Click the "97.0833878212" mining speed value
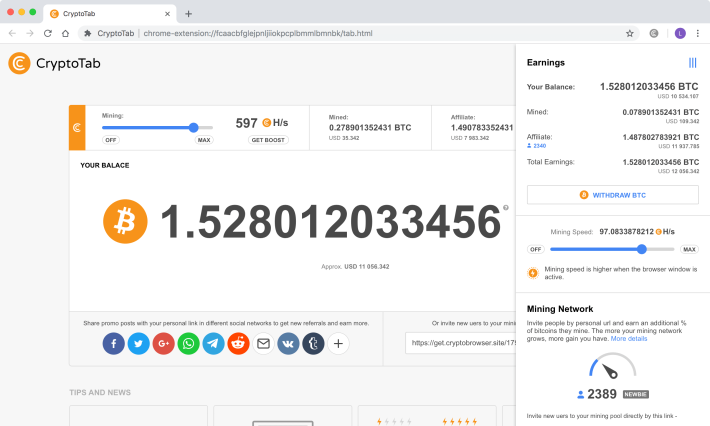Screen dimensions: 710x426 [627, 231]
